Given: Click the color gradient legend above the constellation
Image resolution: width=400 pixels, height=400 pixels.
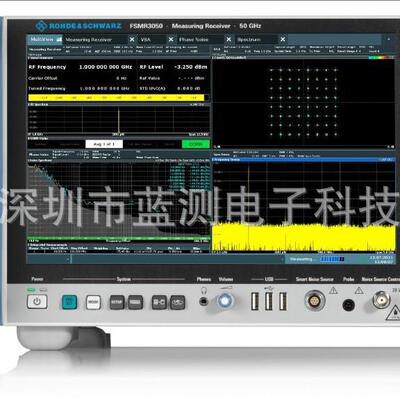Looking at the screenshot, I should [x=381, y=57].
